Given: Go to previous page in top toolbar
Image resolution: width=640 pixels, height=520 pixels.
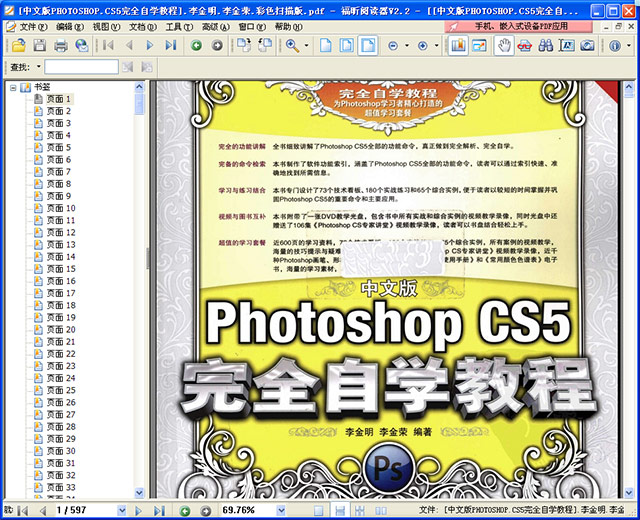Looking at the screenshot, I should tap(129, 45).
